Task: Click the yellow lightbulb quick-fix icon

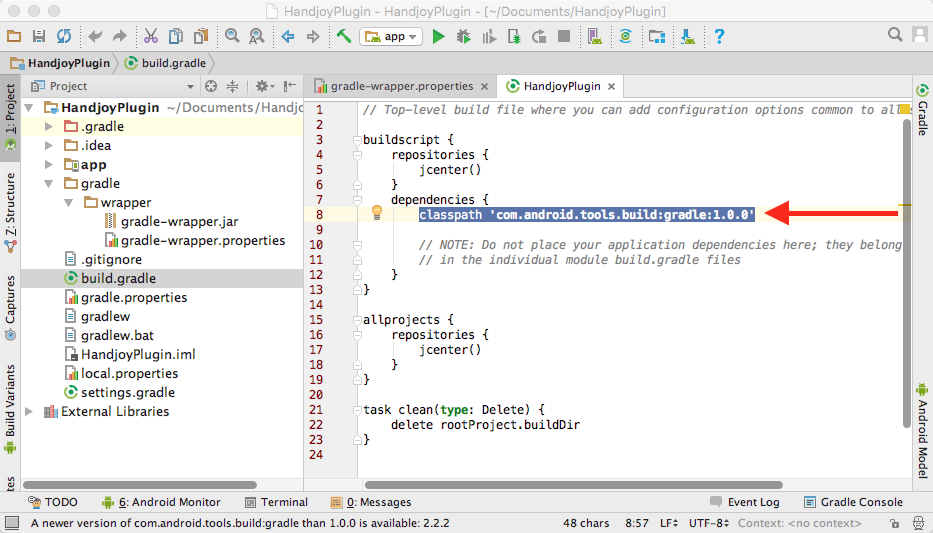Action: click(x=377, y=212)
